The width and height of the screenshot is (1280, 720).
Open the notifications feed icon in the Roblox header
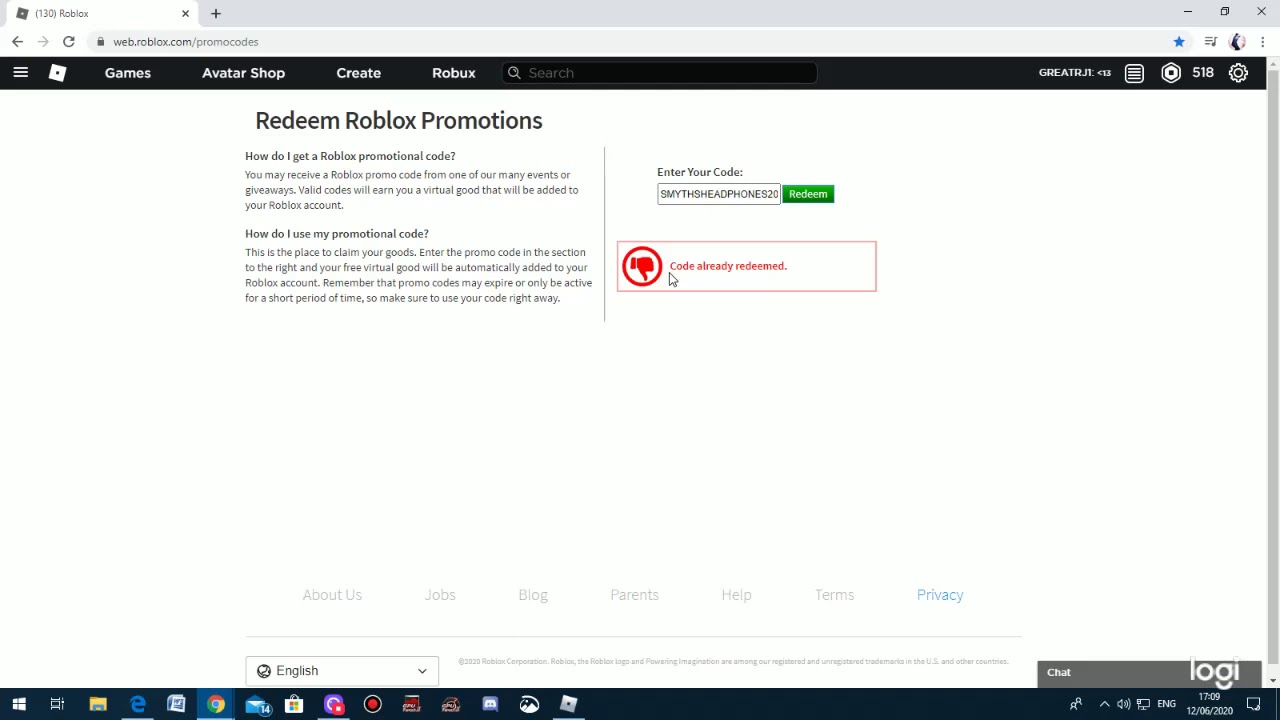click(x=1134, y=73)
